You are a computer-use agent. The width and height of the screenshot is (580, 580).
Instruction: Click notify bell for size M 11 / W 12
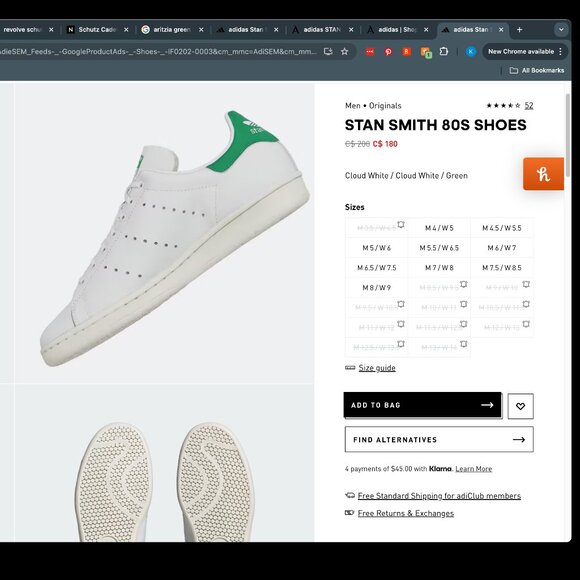click(x=401, y=324)
